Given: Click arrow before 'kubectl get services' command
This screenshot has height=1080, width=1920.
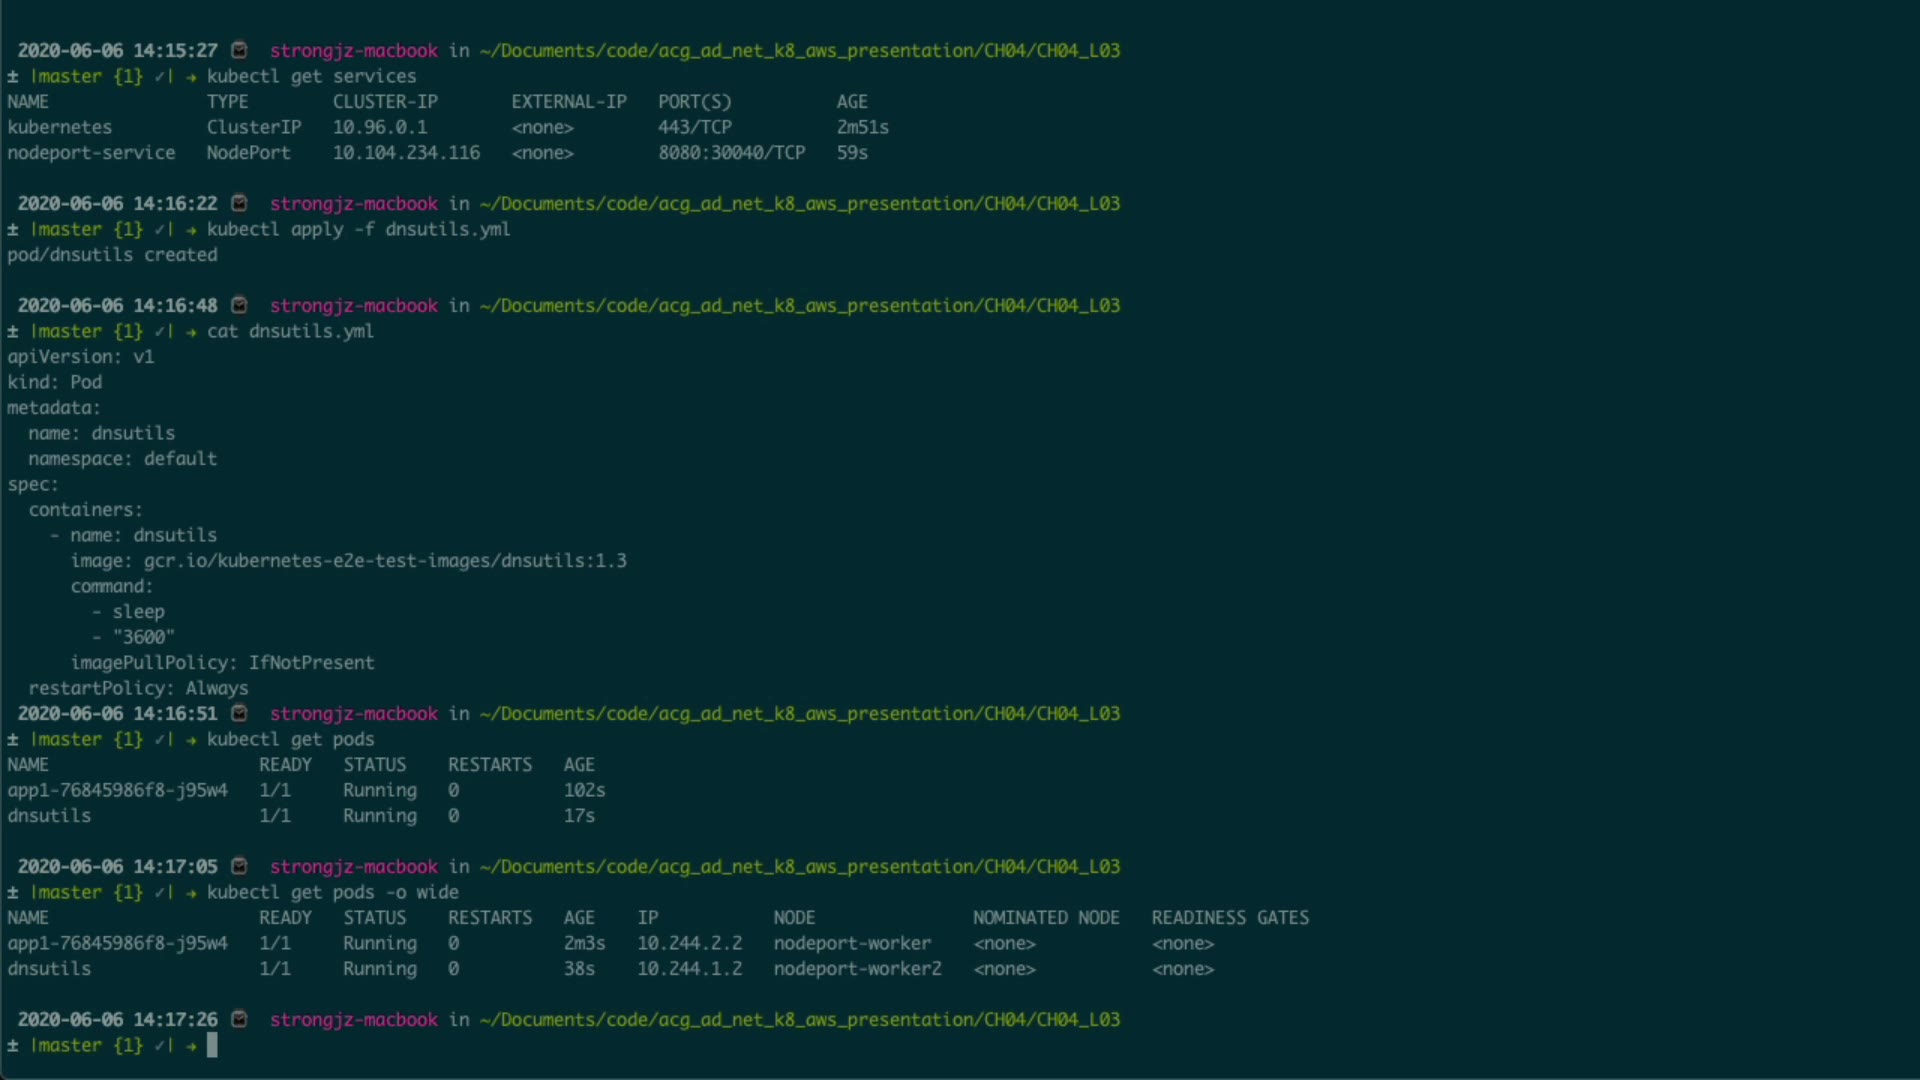Looking at the screenshot, I should 191,76.
